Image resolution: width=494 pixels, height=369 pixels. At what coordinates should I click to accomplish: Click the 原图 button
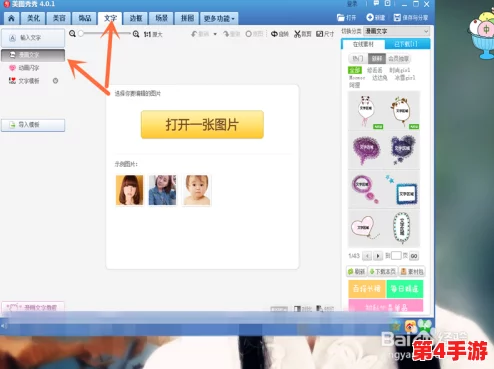click(x=254, y=34)
